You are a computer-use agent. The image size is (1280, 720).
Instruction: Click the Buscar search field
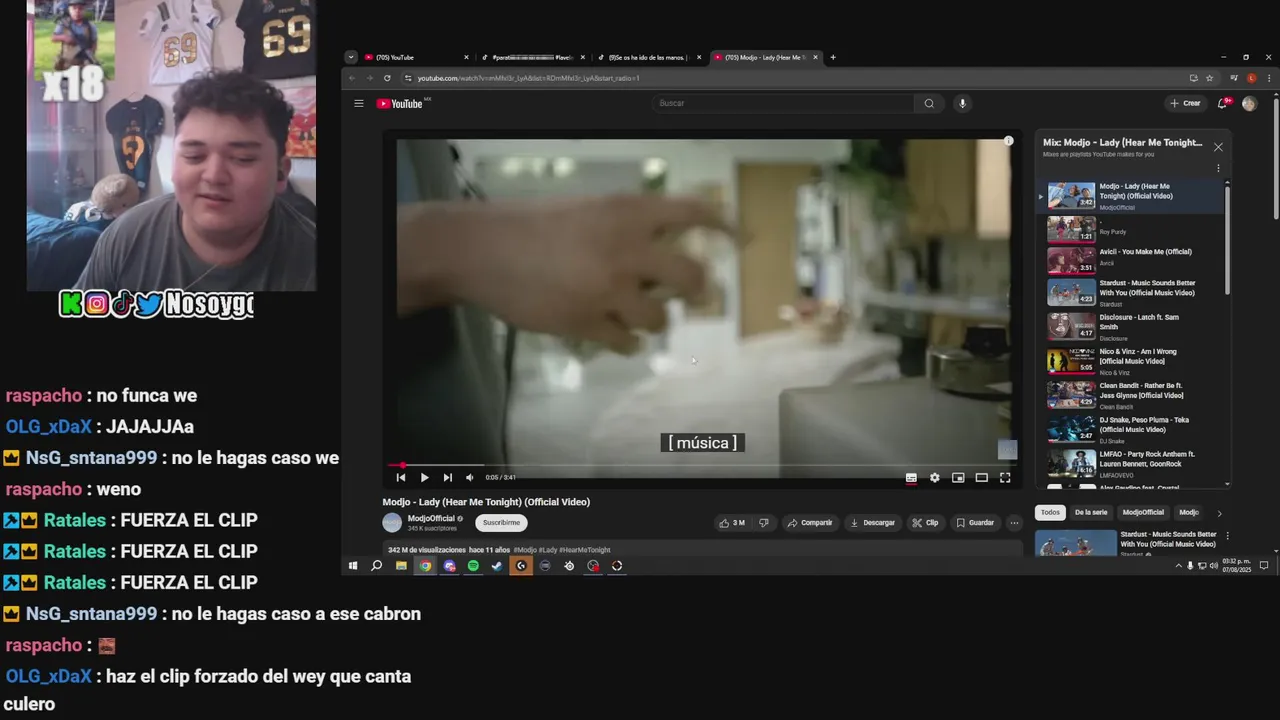[785, 103]
